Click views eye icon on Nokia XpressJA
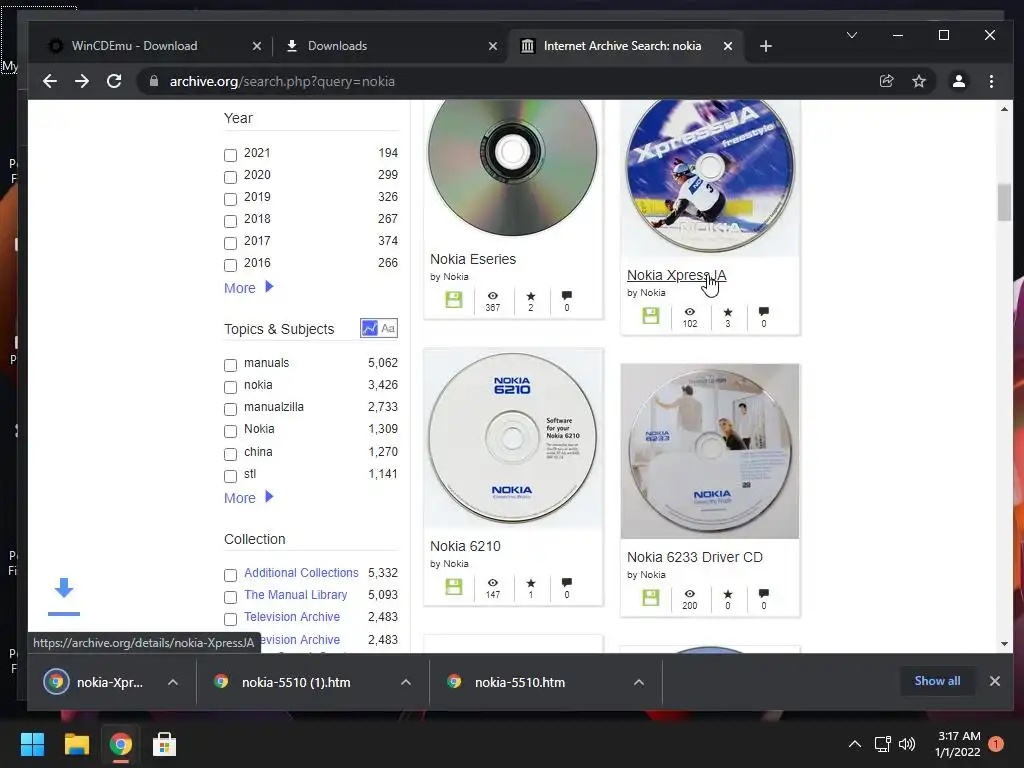The width and height of the screenshot is (1024, 768). pyautogui.click(x=690, y=312)
